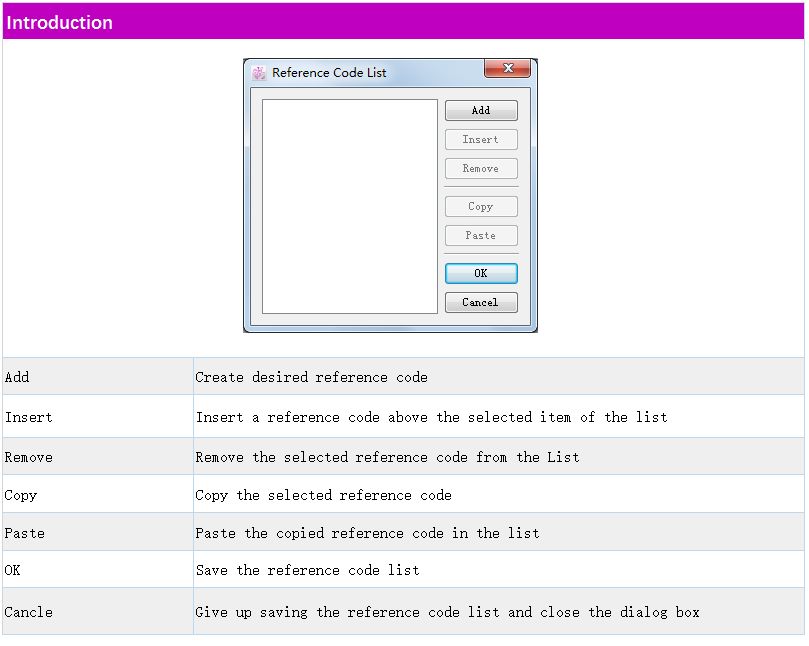Select the Add label in the table
This screenshot has height=646, width=809.
click(x=18, y=377)
